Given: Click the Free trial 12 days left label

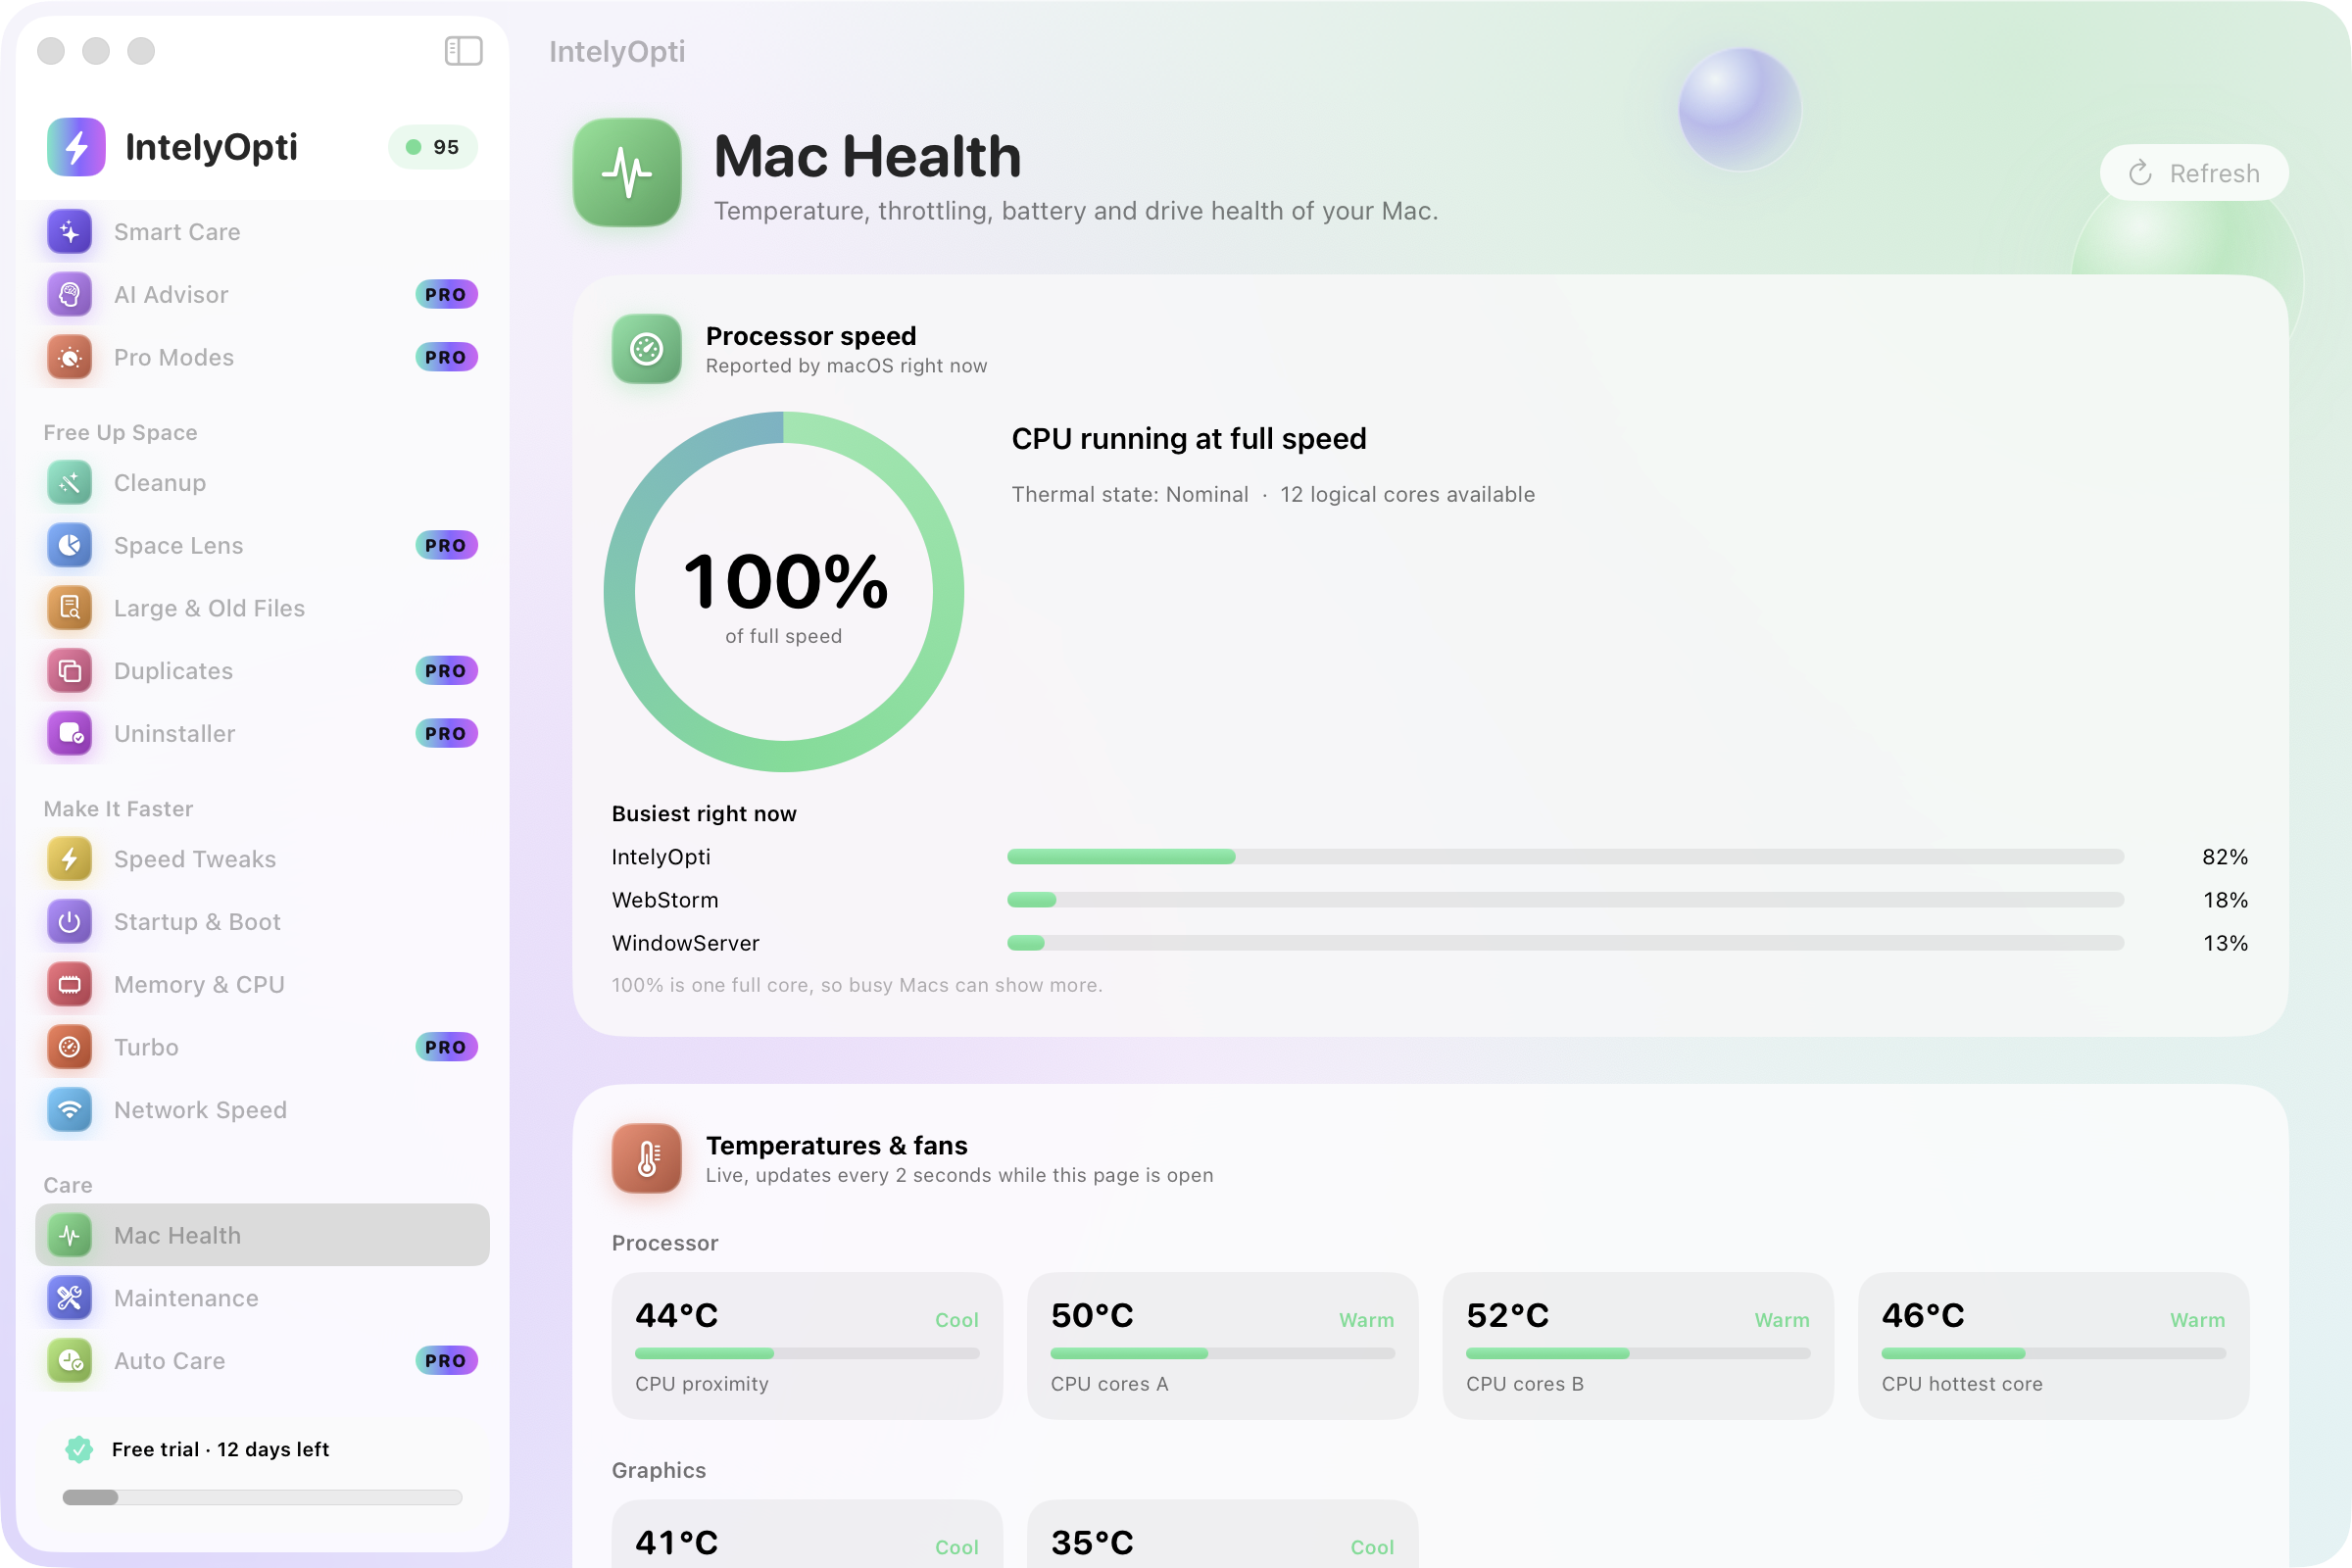Looking at the screenshot, I should [x=220, y=1449].
